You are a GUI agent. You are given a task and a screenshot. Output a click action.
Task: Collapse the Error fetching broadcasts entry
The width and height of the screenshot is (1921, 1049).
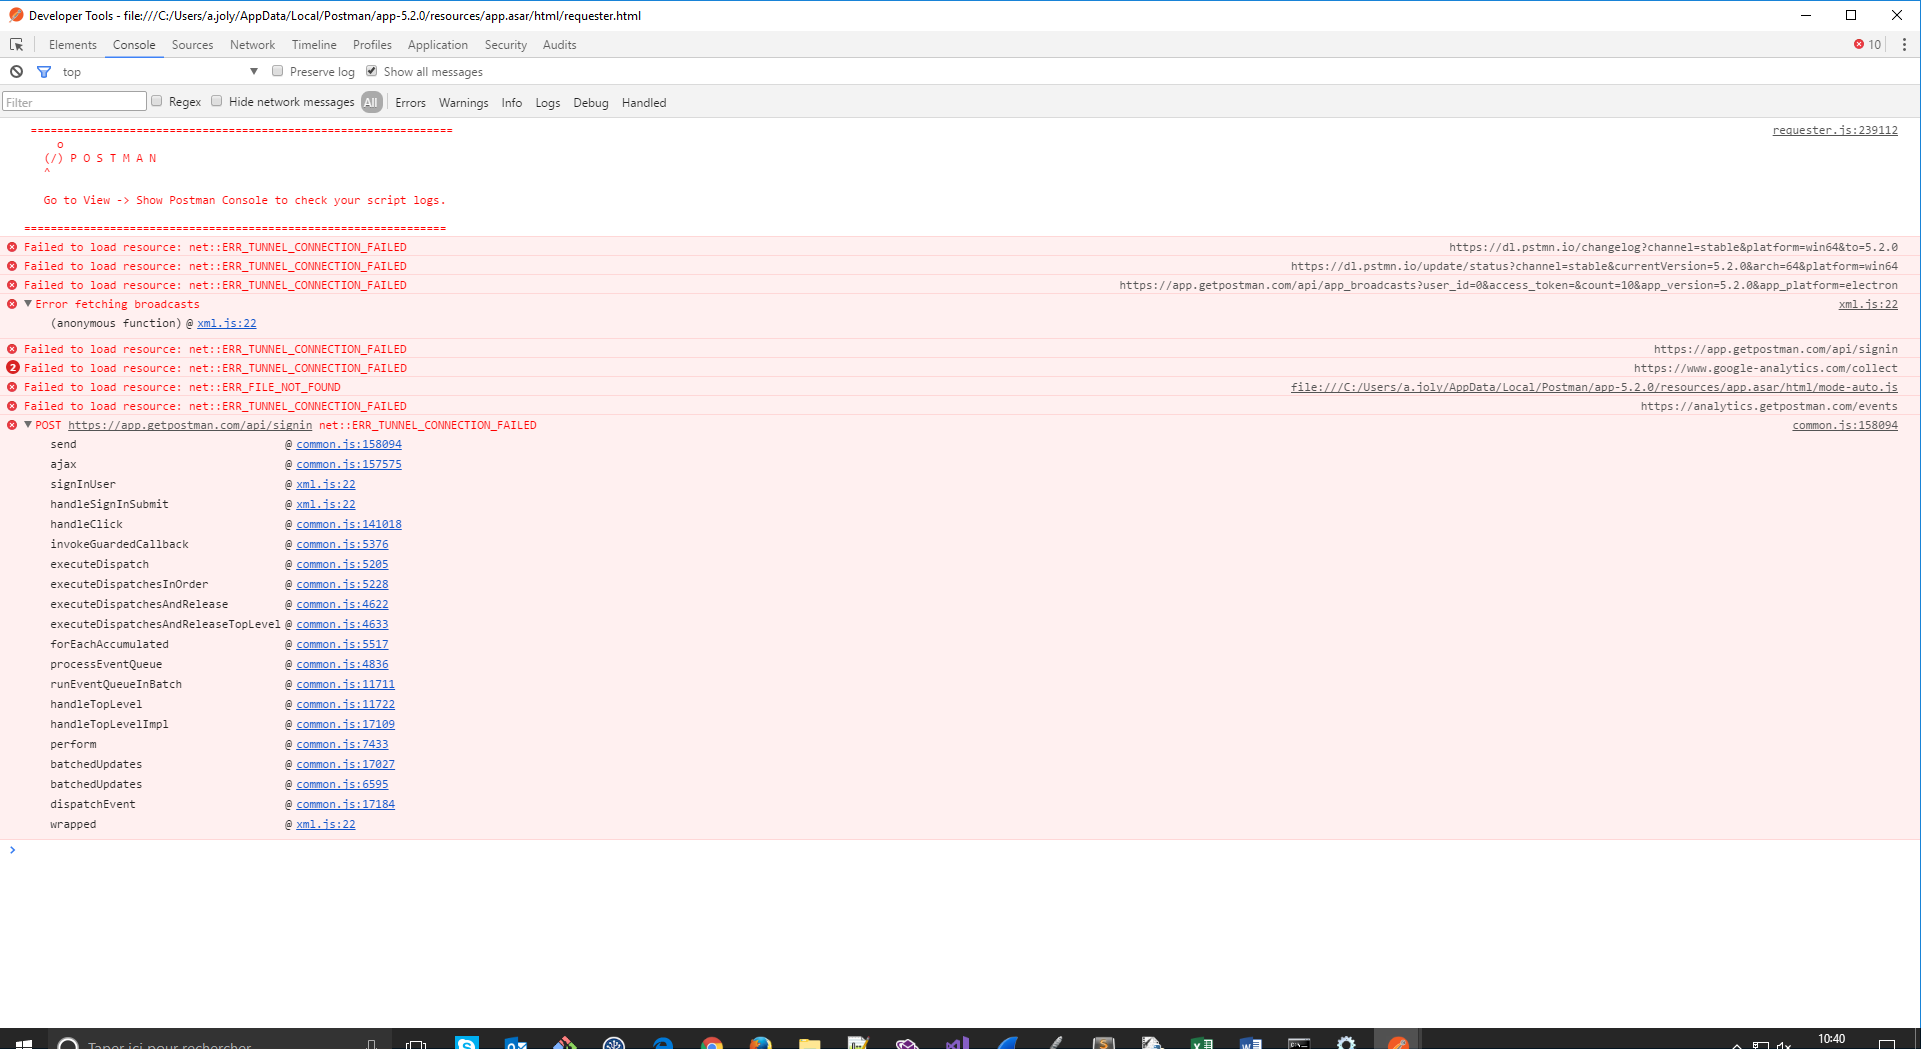27,304
